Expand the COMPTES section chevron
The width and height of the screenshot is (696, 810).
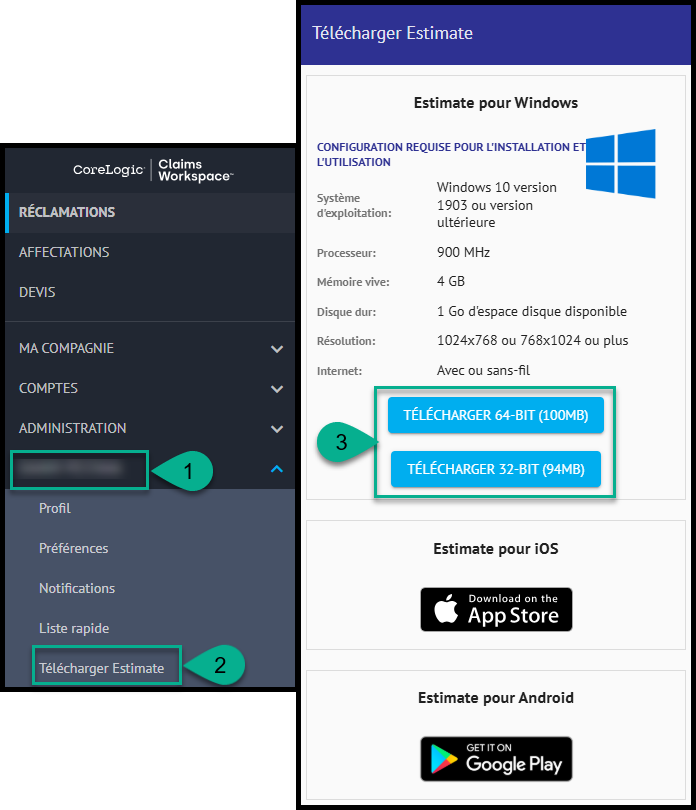[277, 389]
